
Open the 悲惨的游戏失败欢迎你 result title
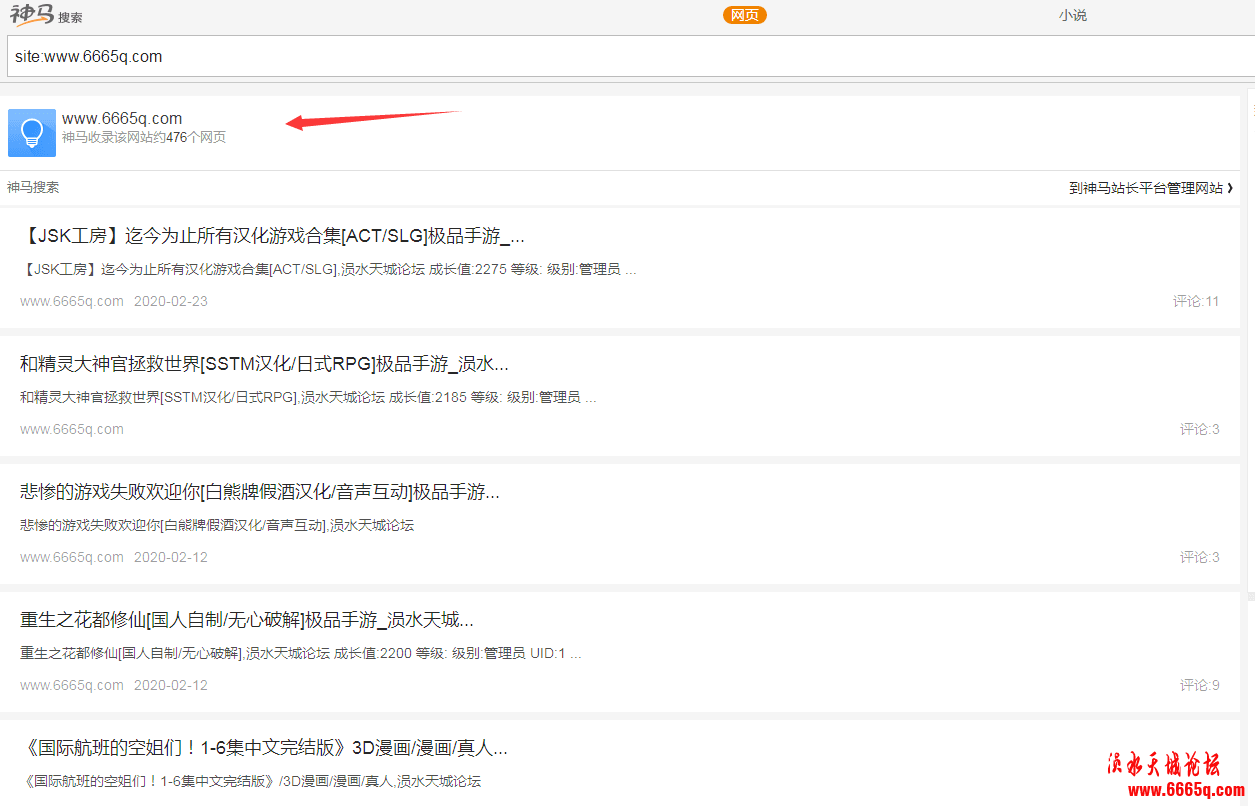click(260, 492)
